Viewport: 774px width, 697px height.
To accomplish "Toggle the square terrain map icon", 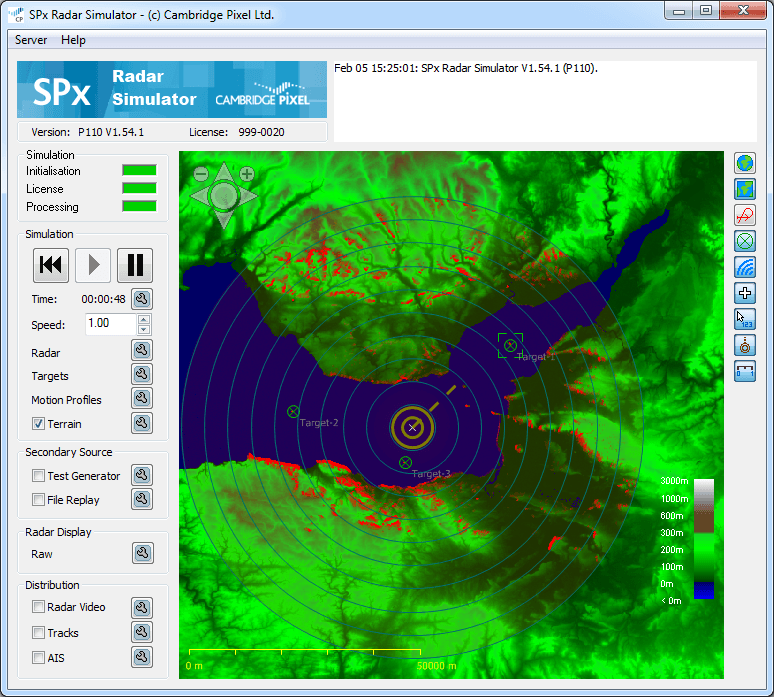I will 744,189.
